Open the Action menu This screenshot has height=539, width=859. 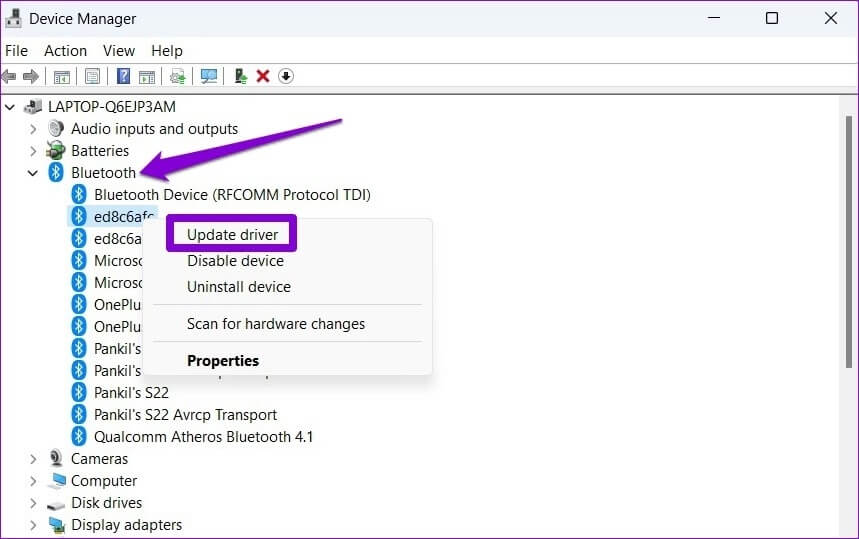click(65, 51)
